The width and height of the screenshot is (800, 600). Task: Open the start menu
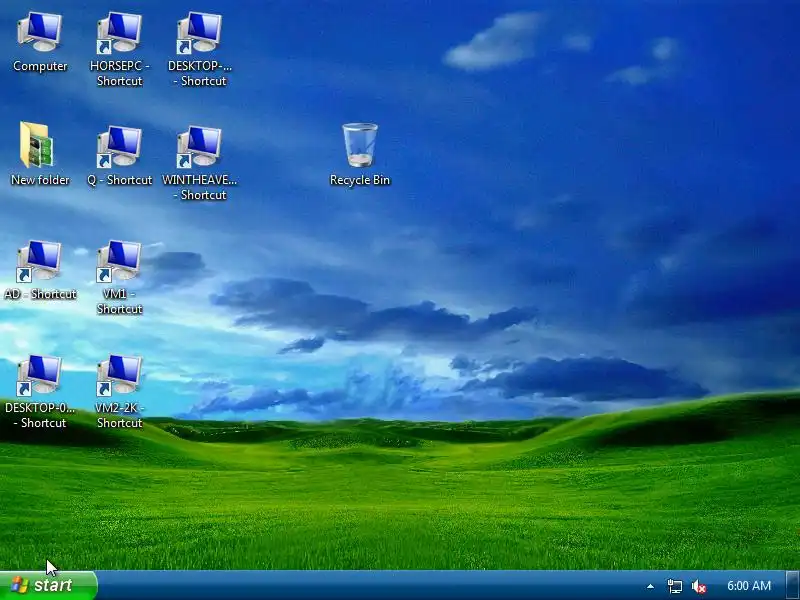click(48, 585)
